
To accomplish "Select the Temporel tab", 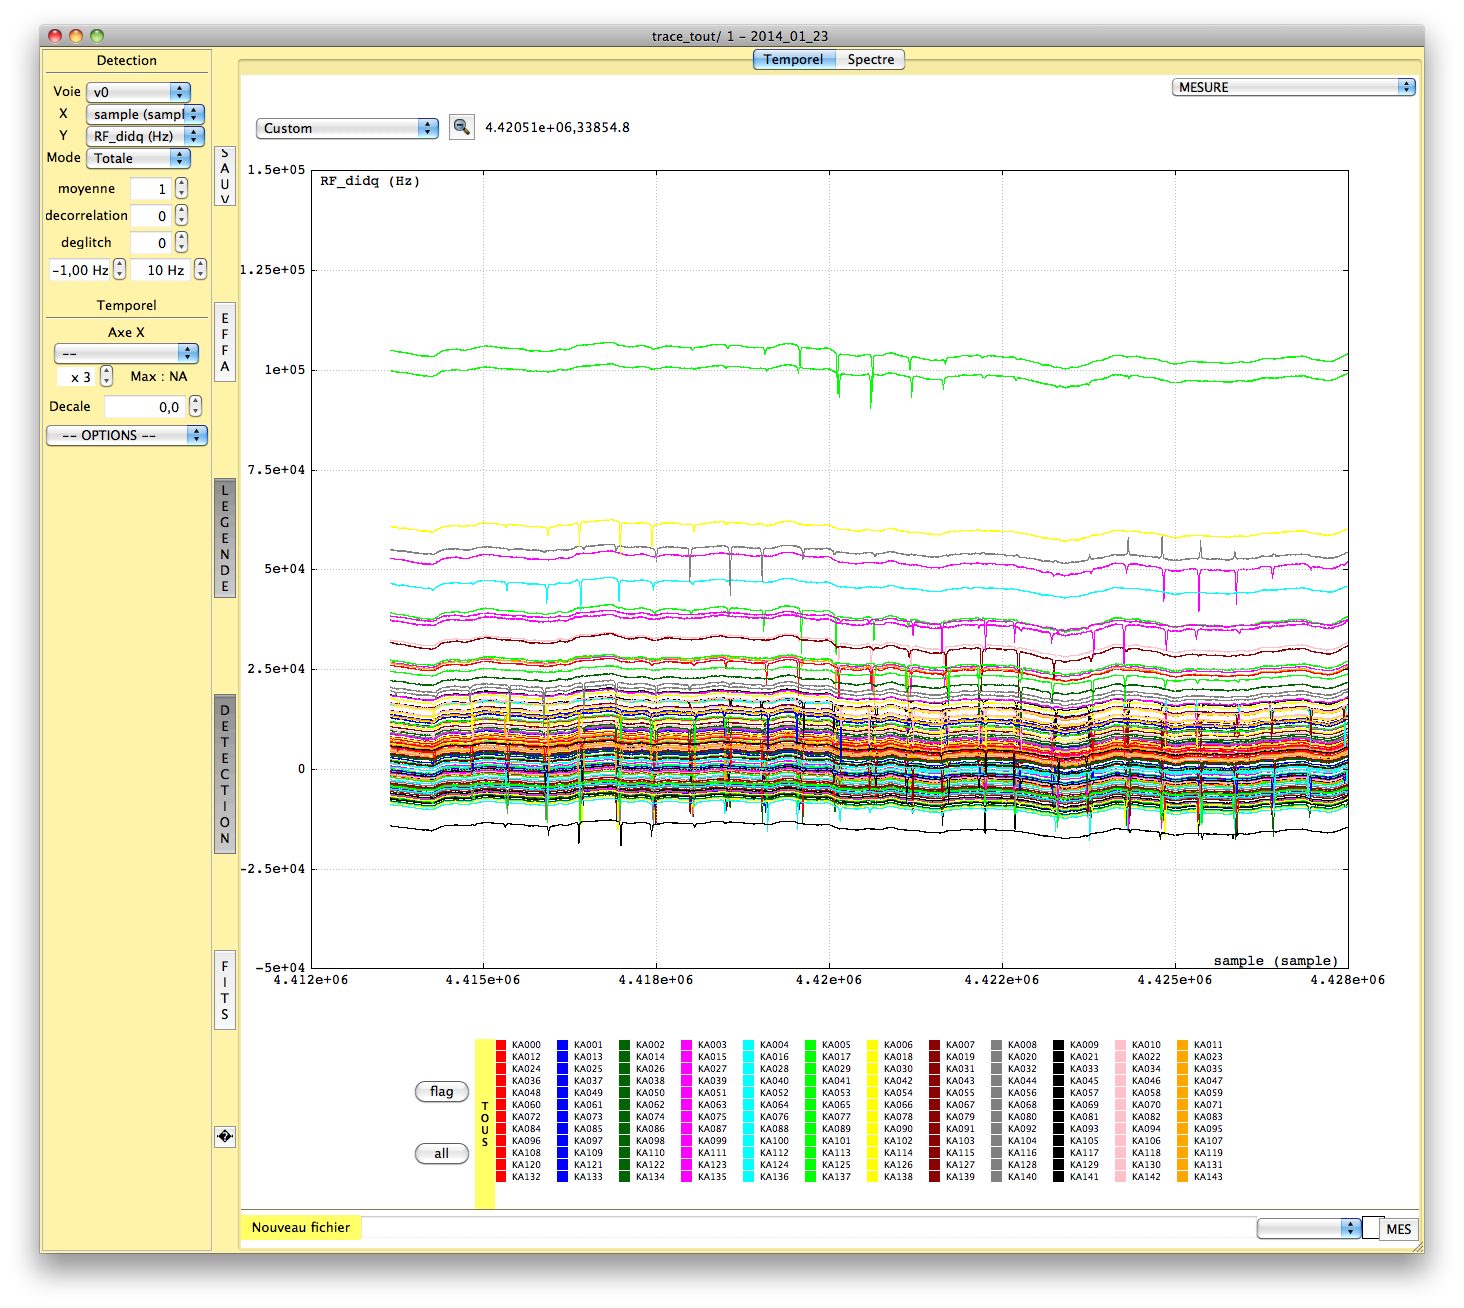I will pos(793,60).
